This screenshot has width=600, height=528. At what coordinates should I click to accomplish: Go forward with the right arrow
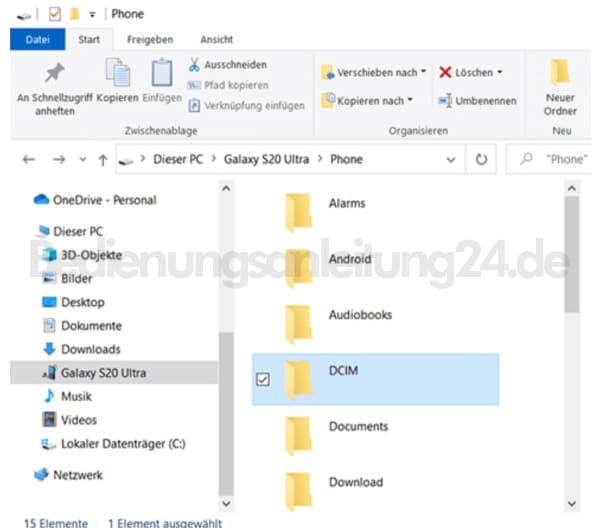click(59, 159)
